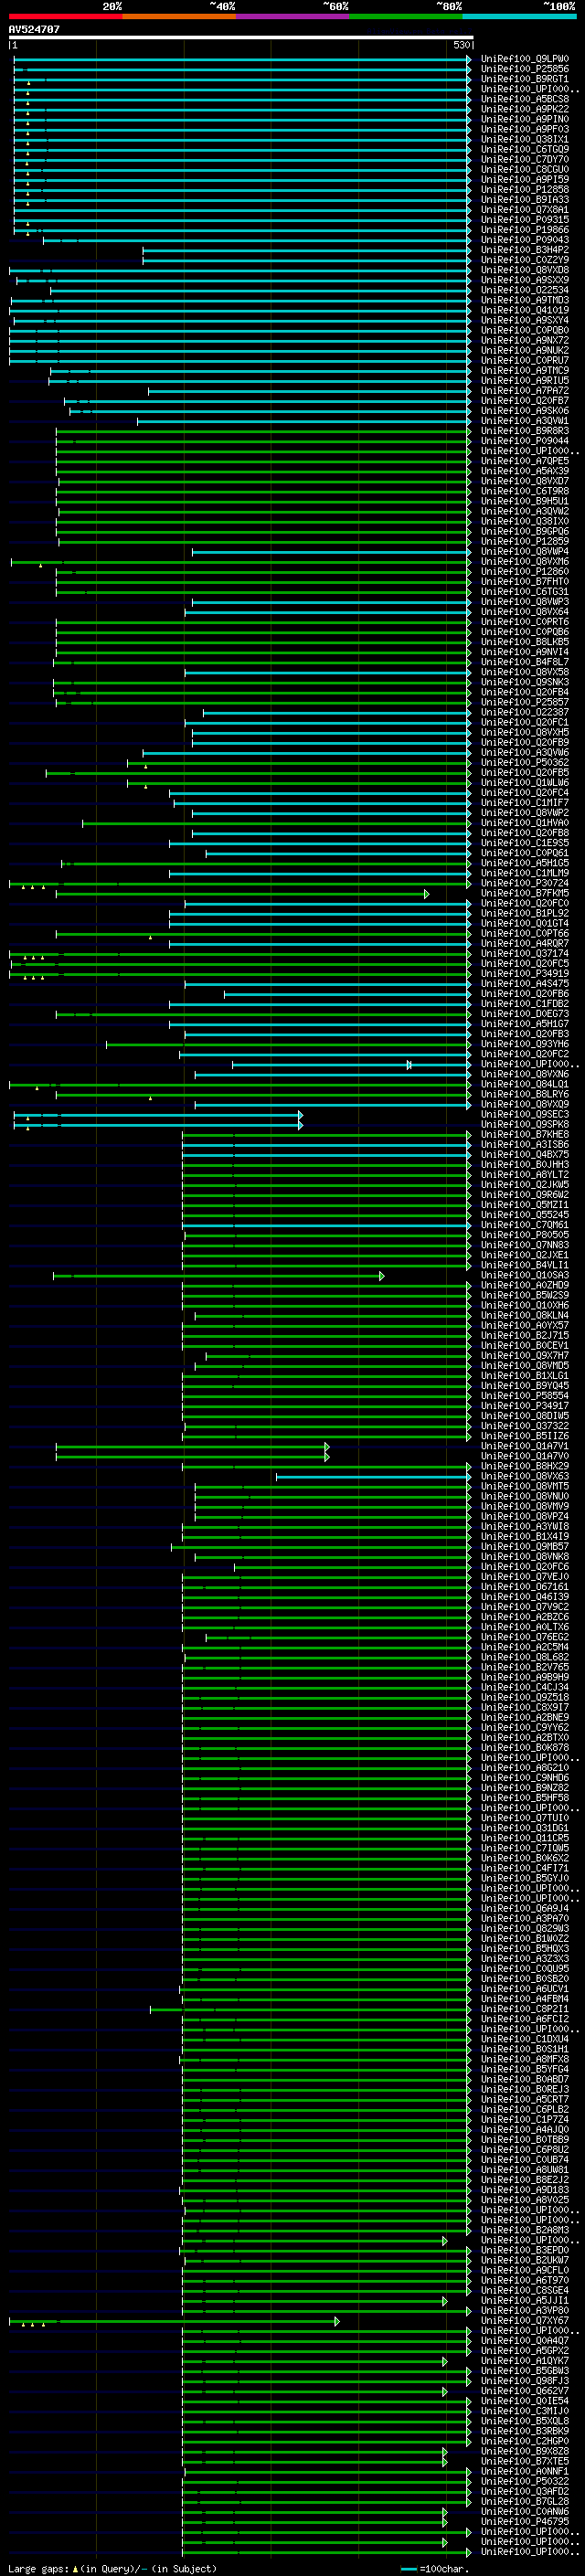Image resolution: width=585 pixels, height=2576 pixels.
Task: Select the UniRef100_P30724 label
Action: tap(524, 883)
